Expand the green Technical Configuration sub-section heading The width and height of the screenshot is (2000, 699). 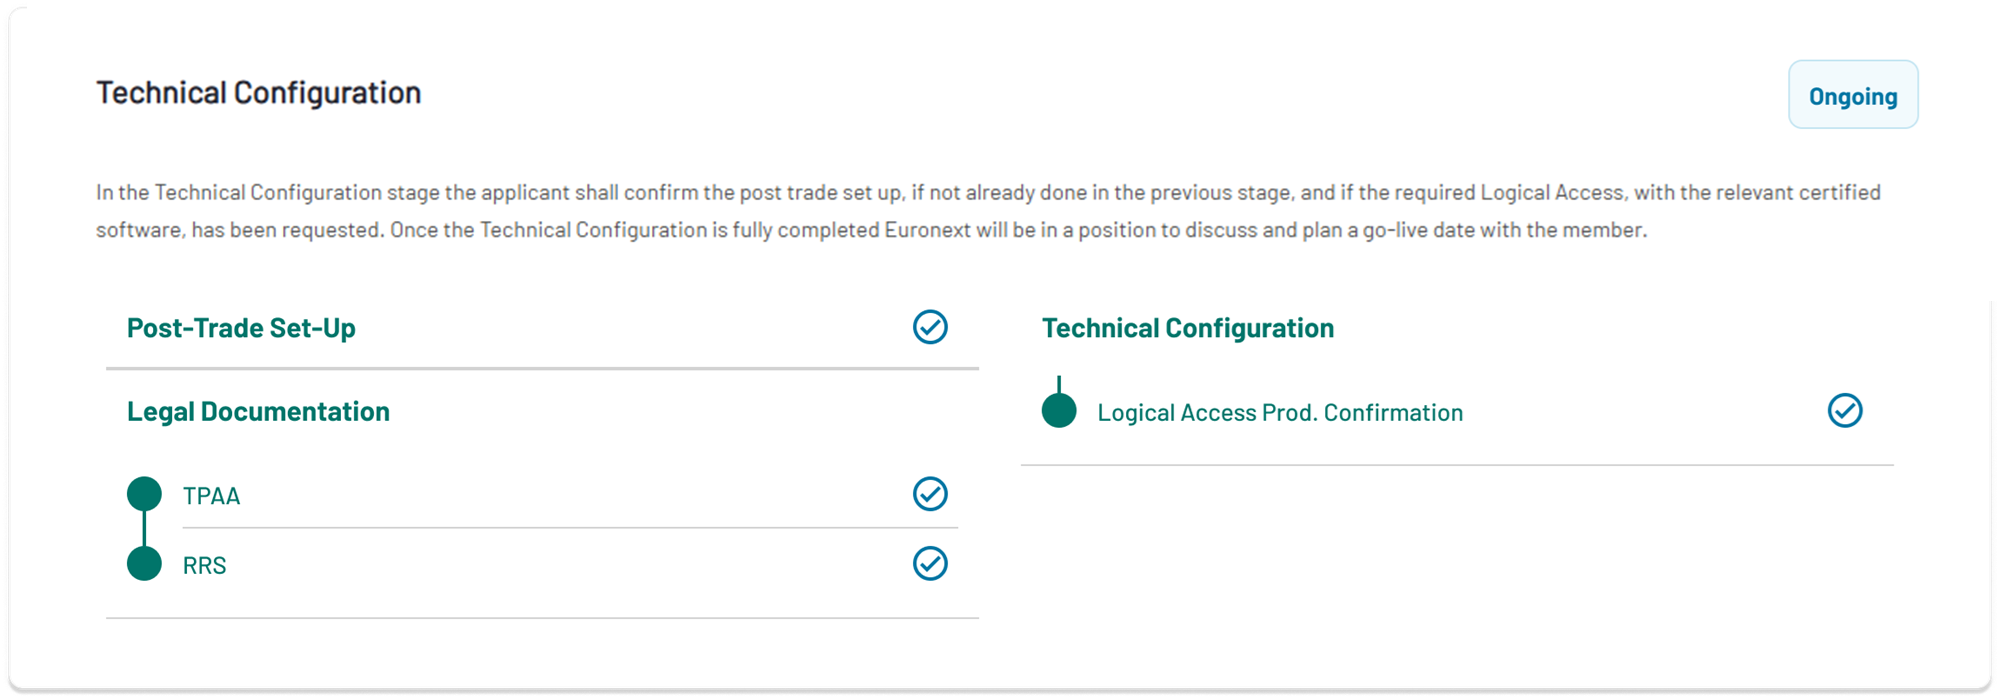click(x=1188, y=328)
